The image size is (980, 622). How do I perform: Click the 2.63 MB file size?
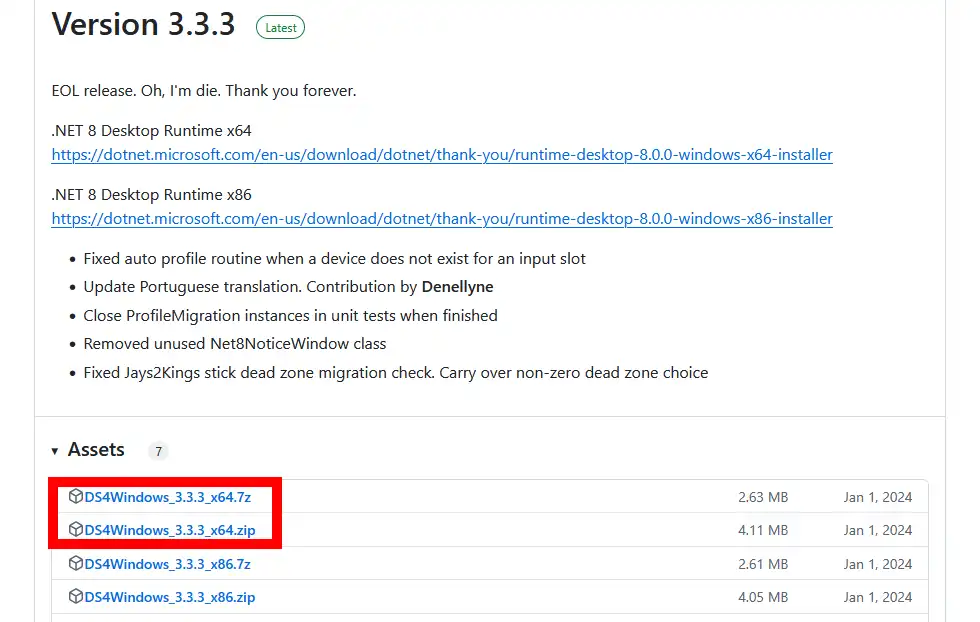[x=763, y=498]
